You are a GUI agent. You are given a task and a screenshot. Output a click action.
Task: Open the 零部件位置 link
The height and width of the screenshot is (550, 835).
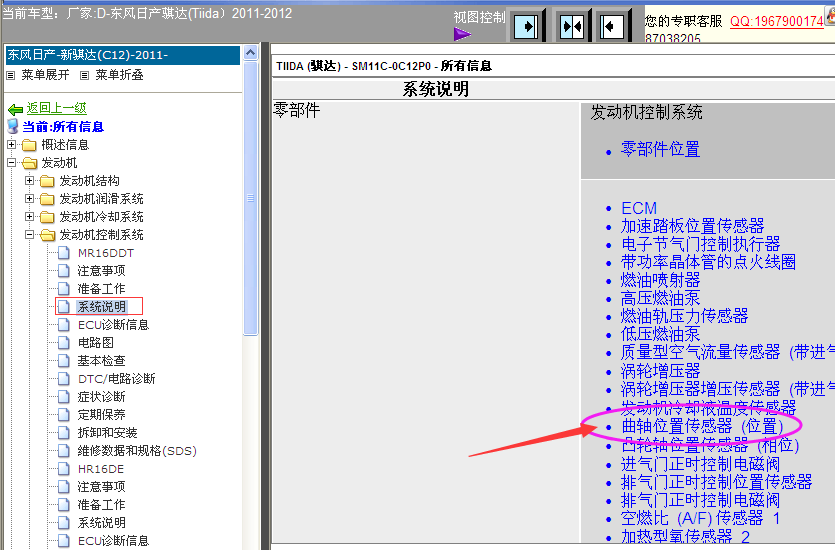660,149
